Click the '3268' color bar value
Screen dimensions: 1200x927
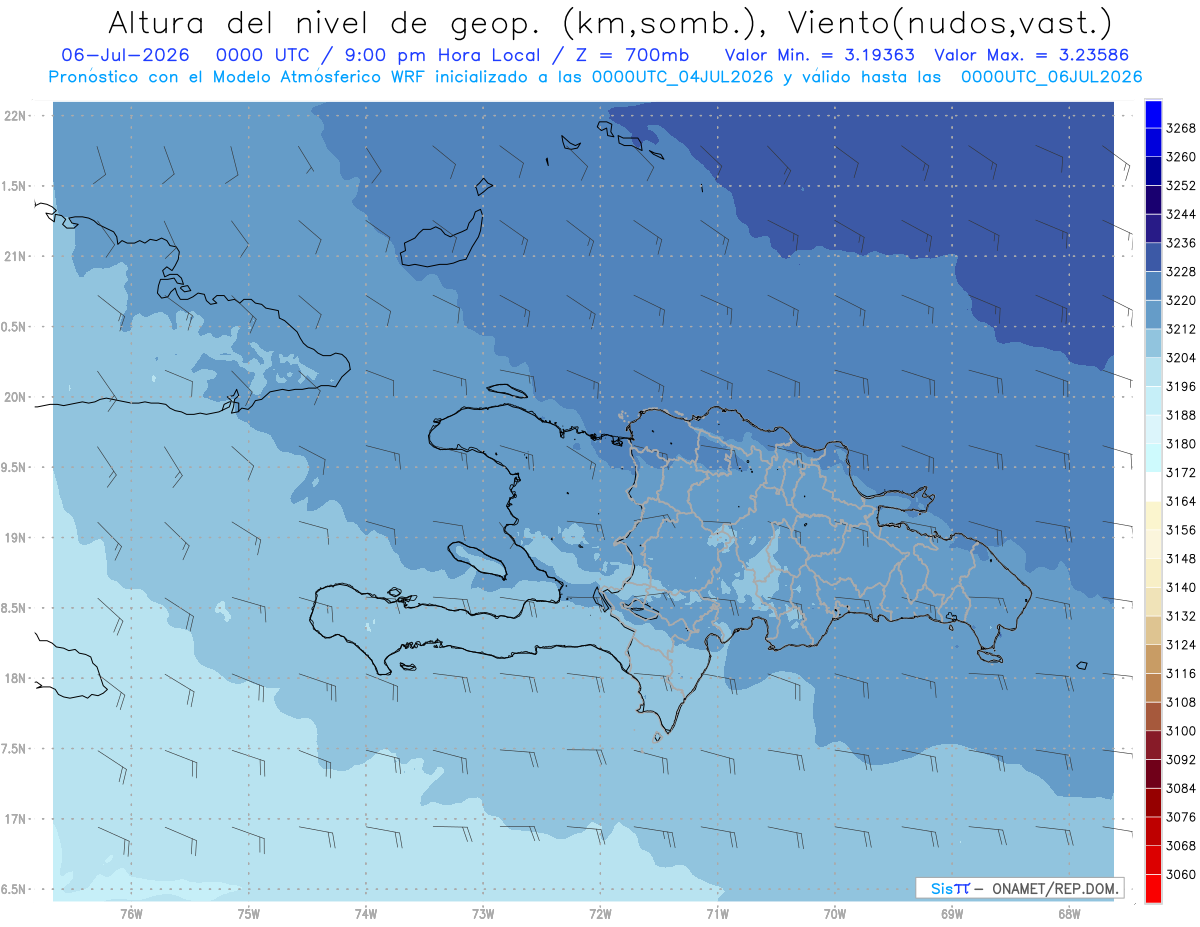click(1180, 128)
